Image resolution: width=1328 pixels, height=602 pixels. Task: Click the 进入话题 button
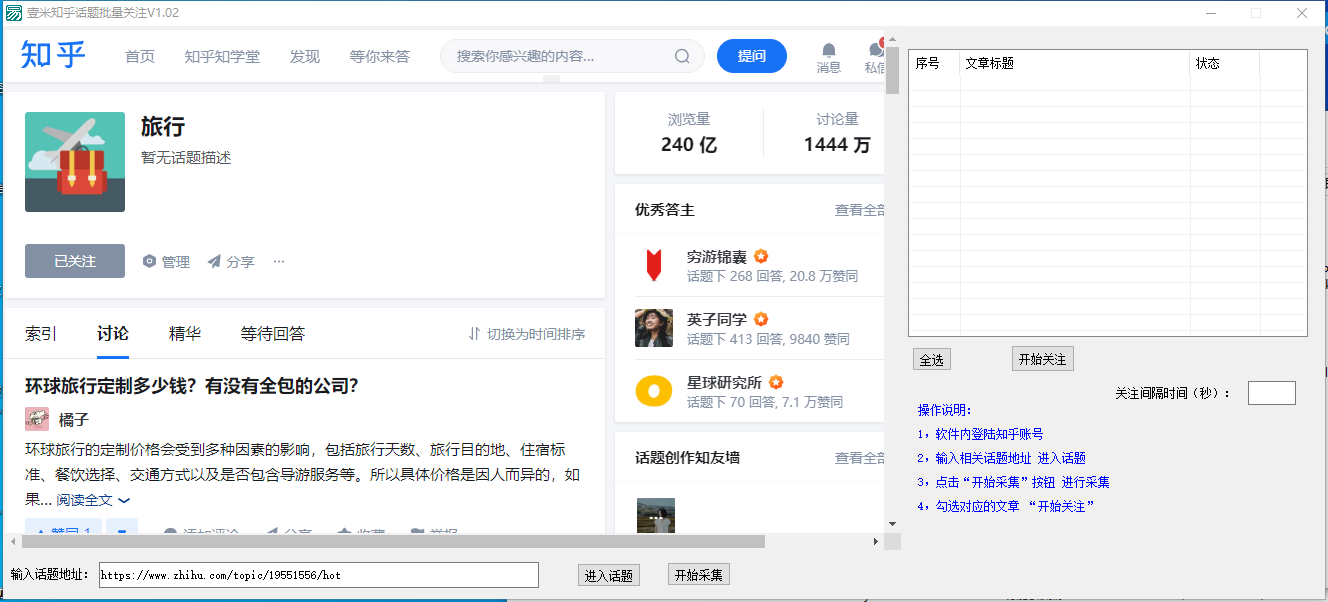609,575
